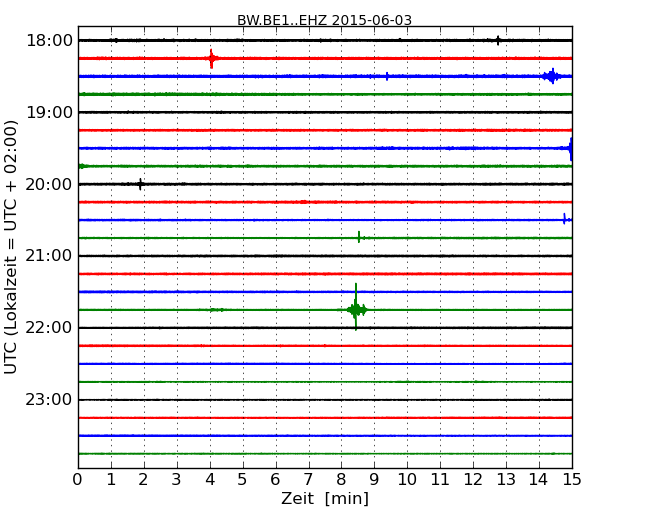Click the black spike on the 20:00 trace

click(141, 184)
